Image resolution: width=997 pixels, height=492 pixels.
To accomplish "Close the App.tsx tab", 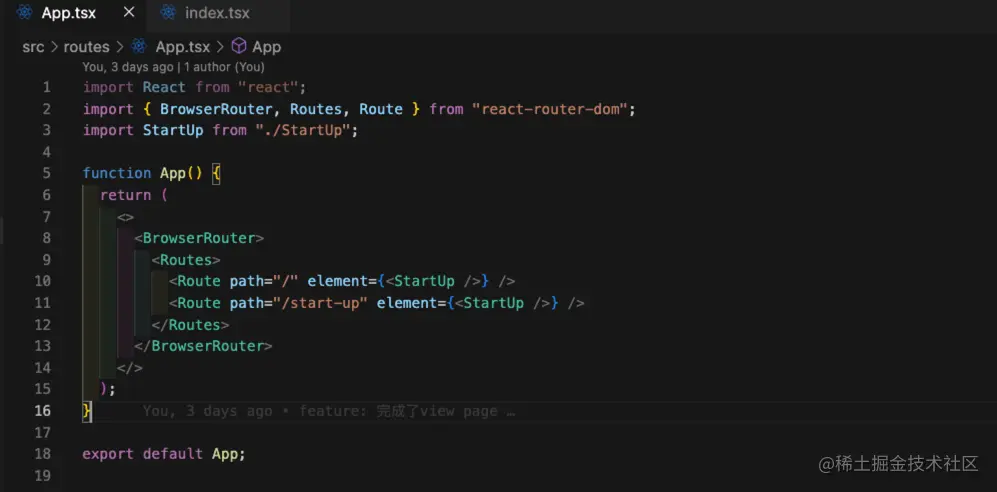I will tap(128, 12).
